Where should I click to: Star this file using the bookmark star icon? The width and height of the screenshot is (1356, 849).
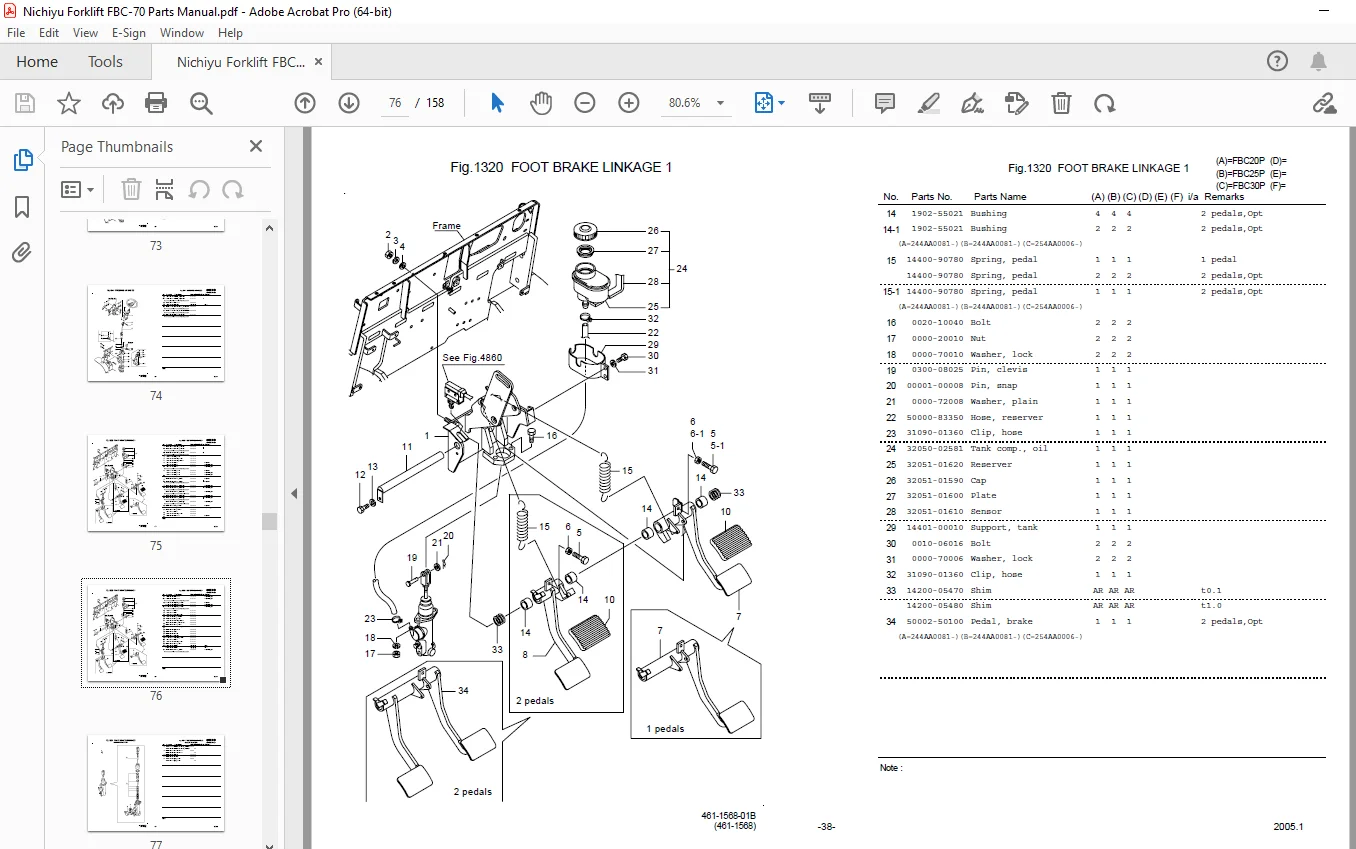tap(69, 103)
